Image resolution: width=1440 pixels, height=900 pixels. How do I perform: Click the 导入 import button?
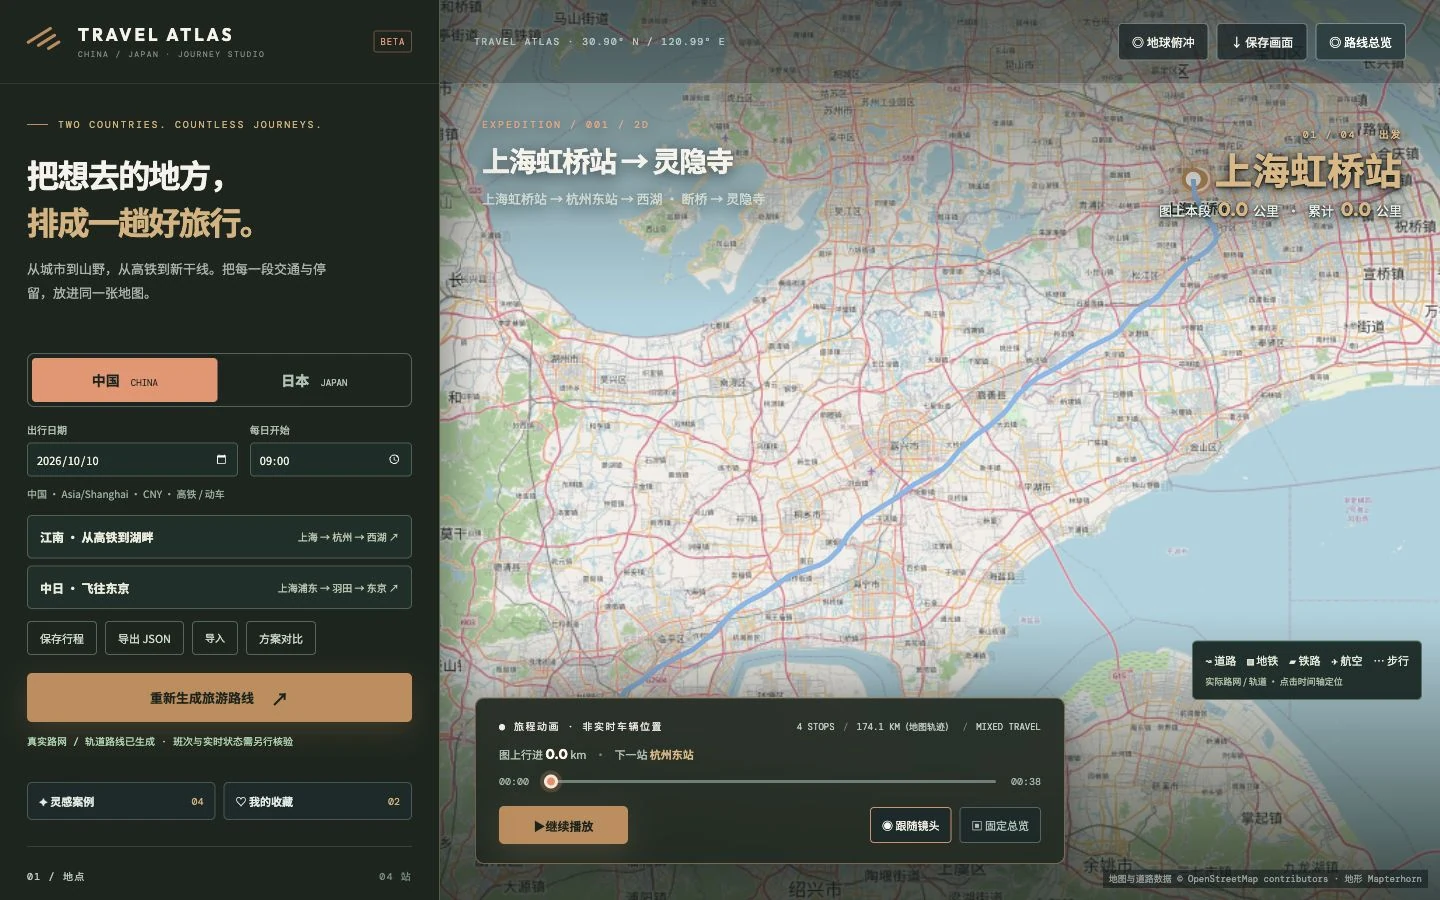[215, 638]
